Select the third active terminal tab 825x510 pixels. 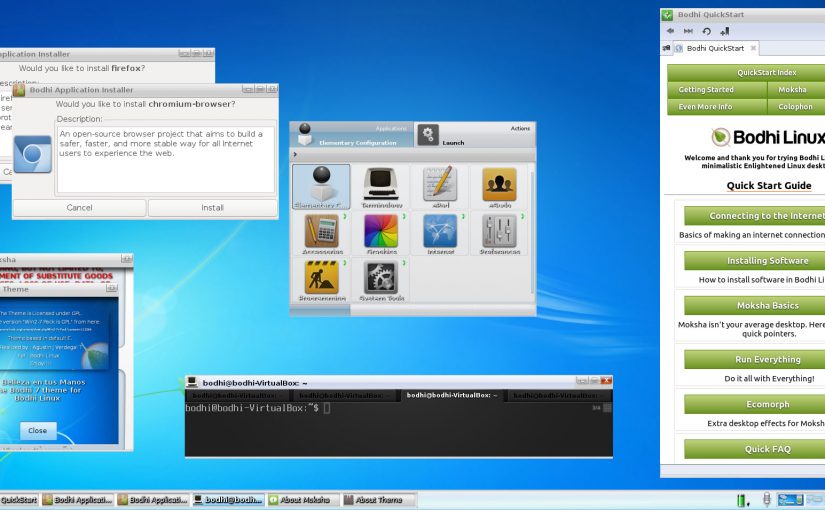pyautogui.click(x=452, y=395)
